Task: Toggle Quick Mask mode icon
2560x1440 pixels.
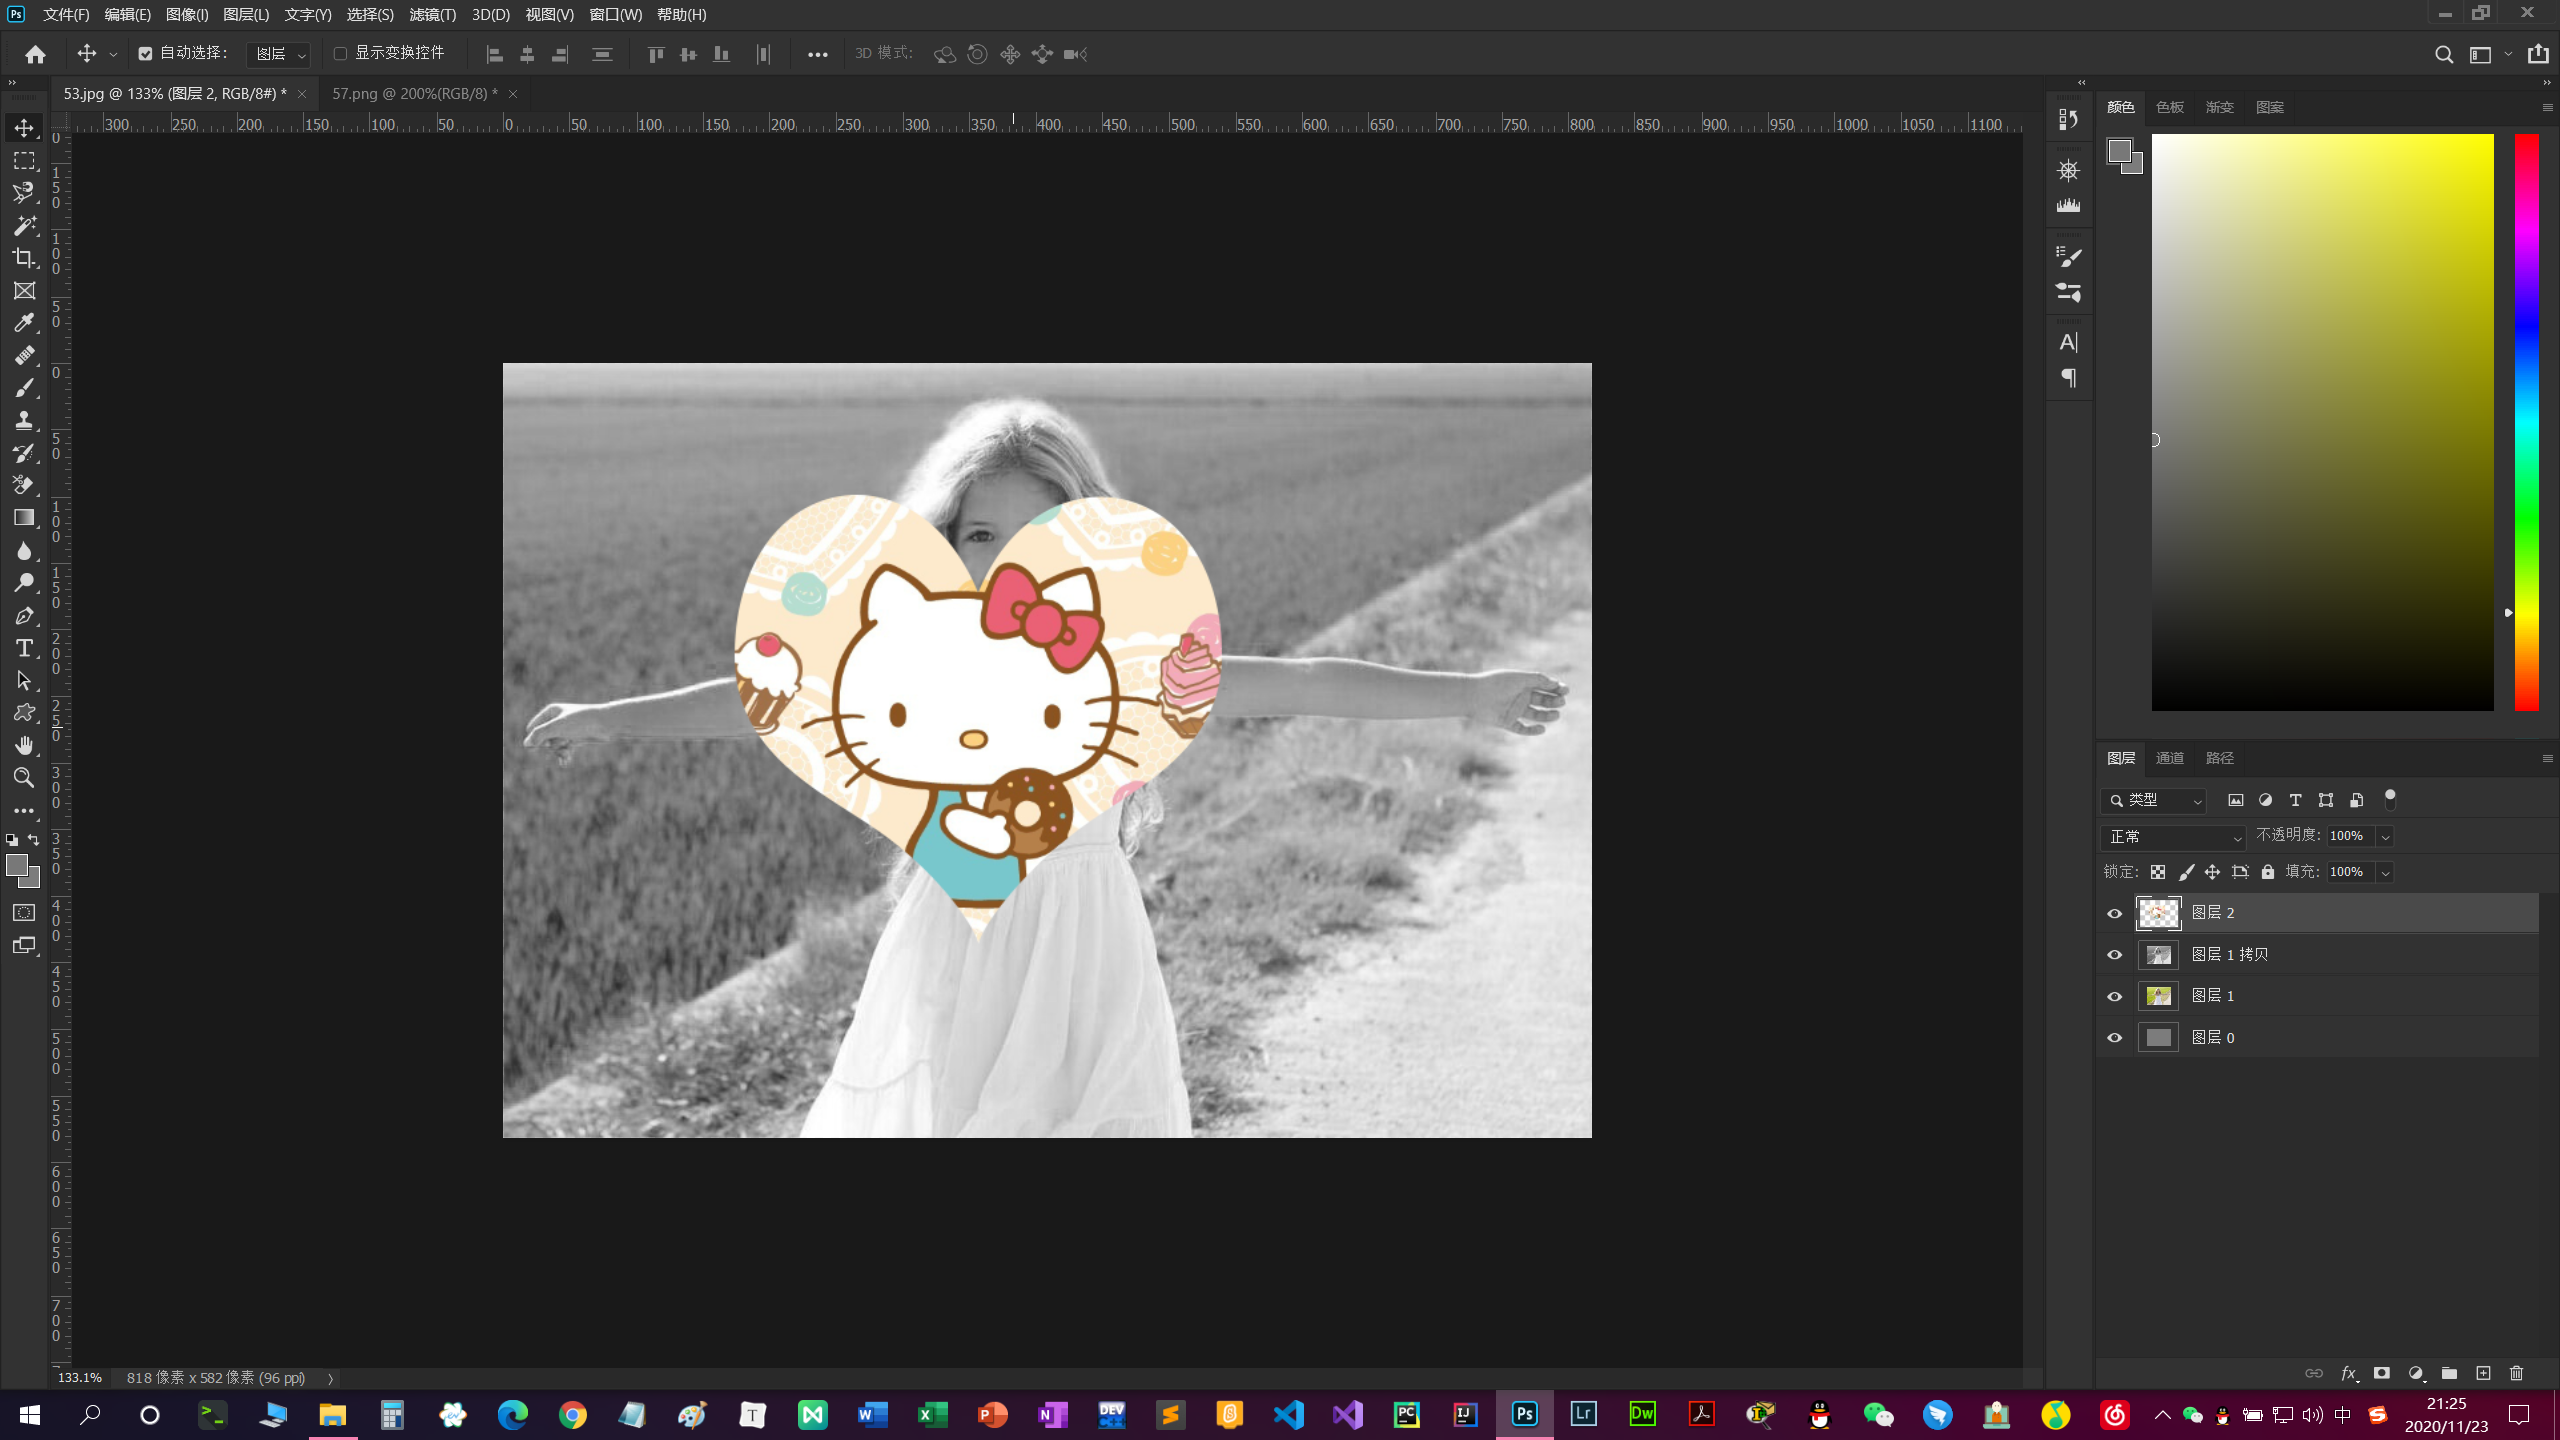Action: (24, 913)
